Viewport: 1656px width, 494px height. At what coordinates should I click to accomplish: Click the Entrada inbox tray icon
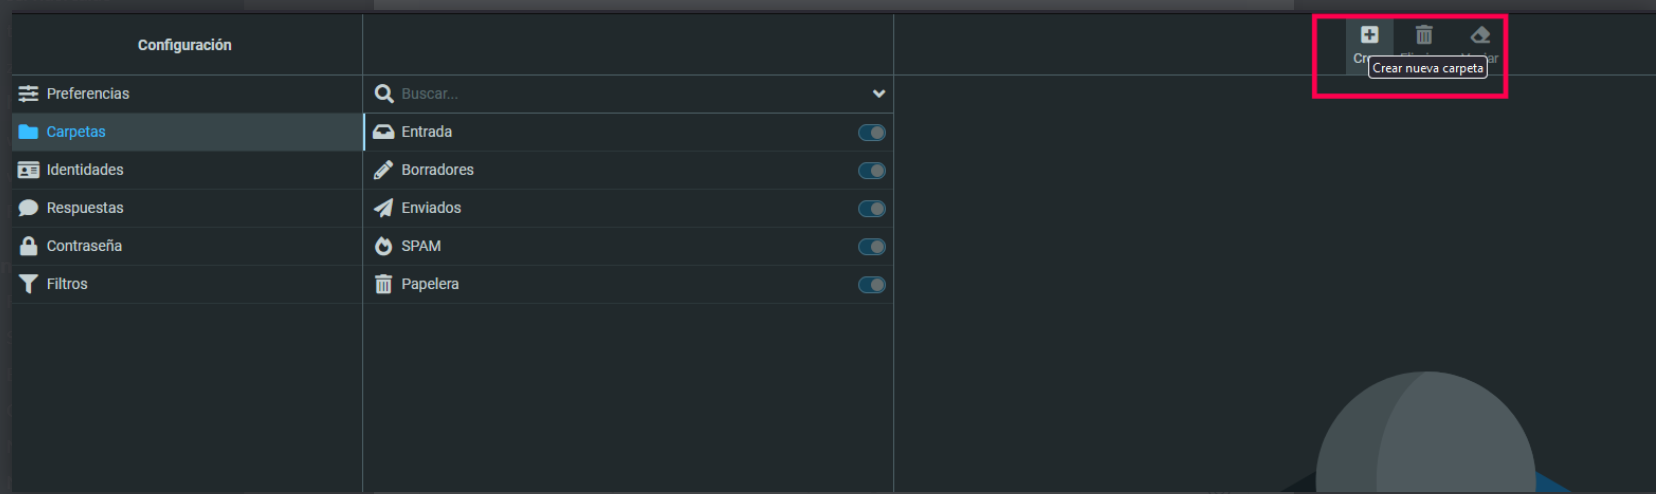383,132
